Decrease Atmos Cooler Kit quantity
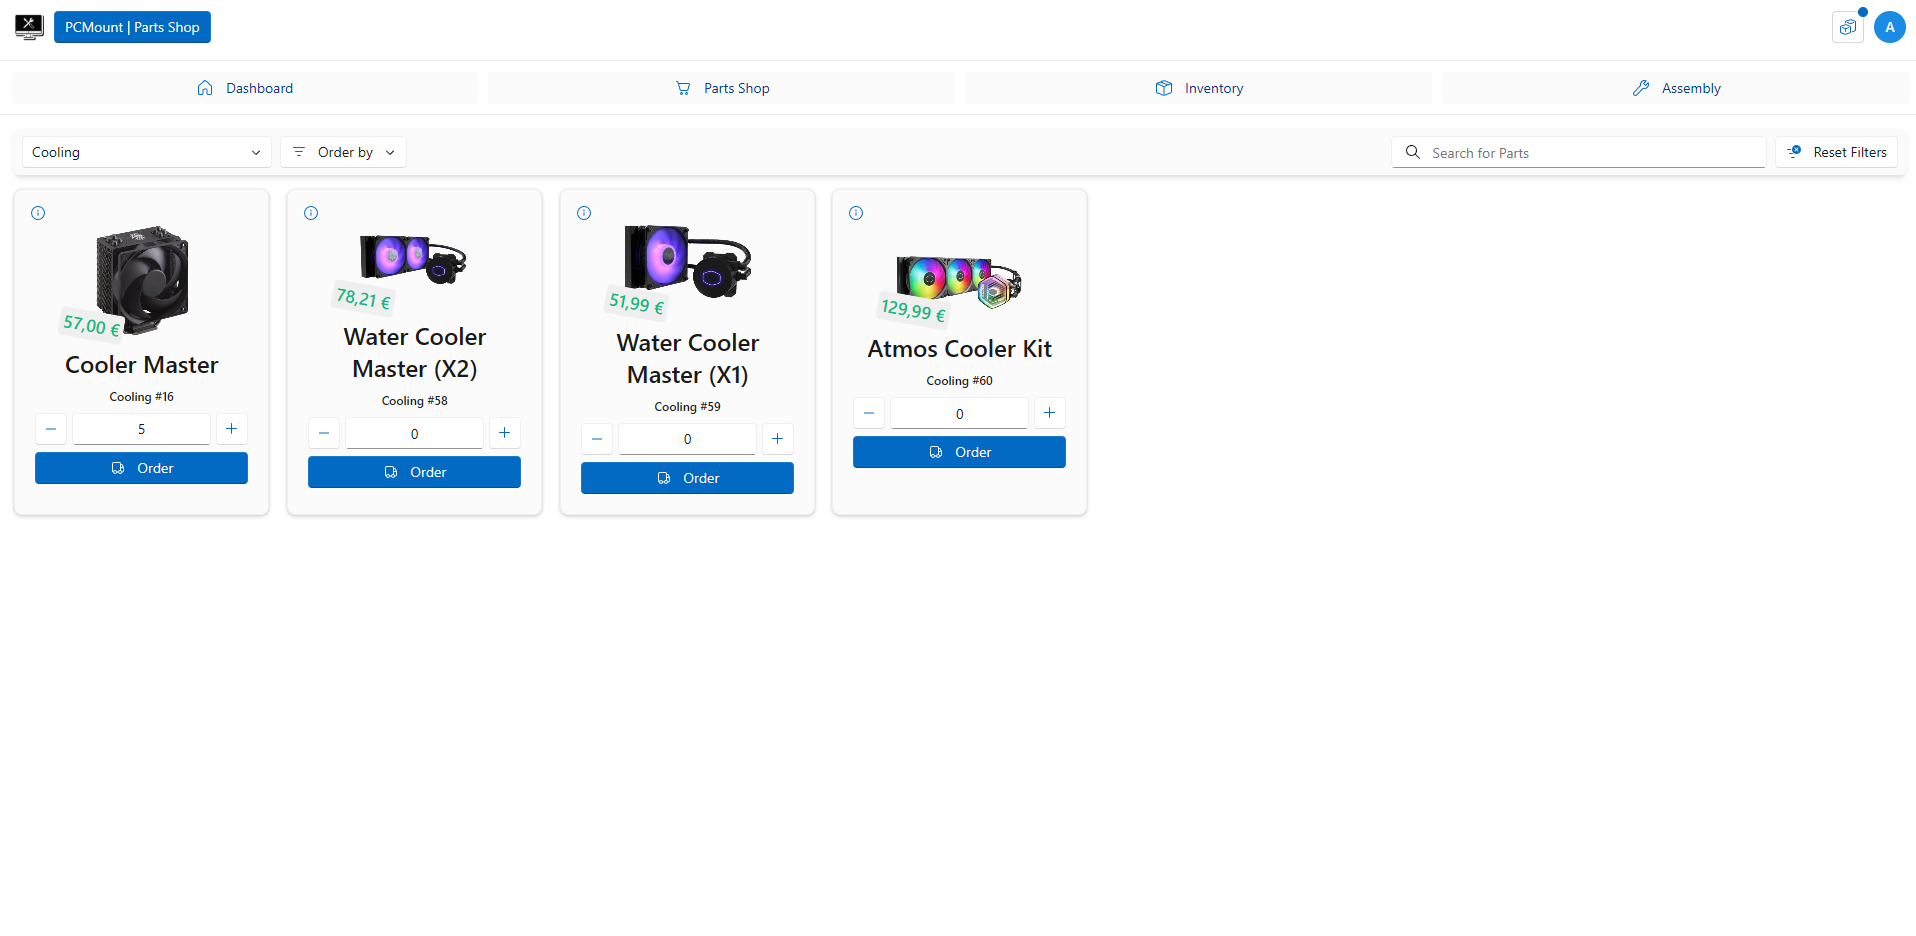 pos(869,413)
